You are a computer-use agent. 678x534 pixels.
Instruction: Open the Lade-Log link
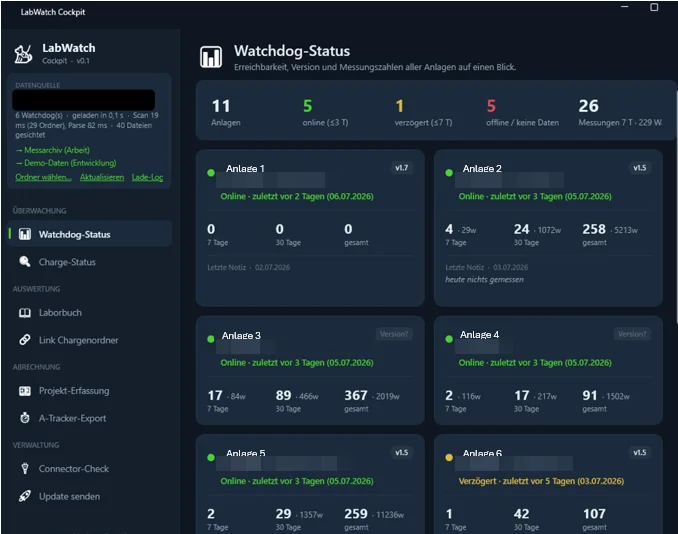(147, 177)
